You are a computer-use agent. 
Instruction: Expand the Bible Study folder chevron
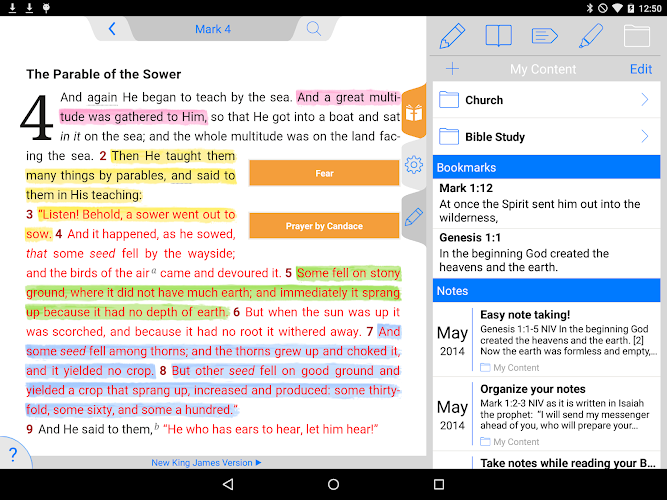point(645,136)
